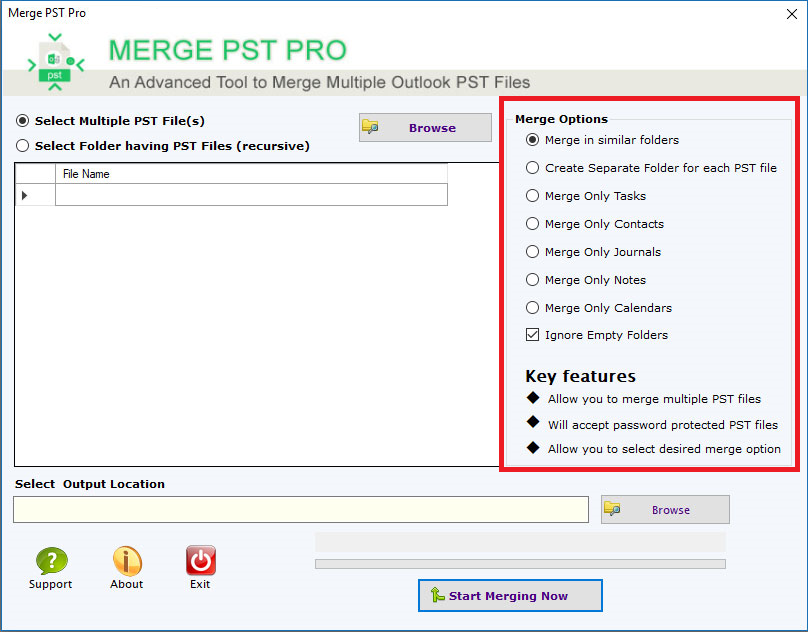Click the File Name column header

coord(251,174)
